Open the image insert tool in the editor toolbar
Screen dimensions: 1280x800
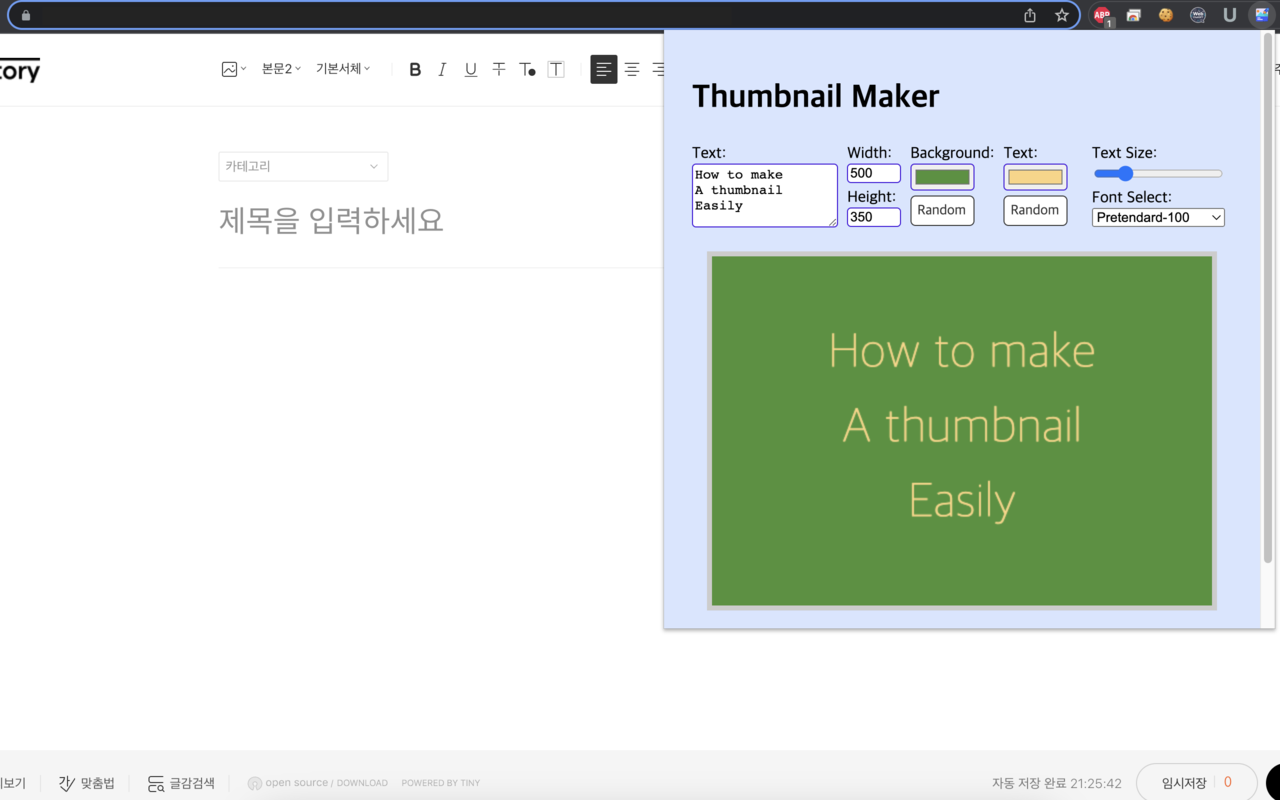(x=231, y=68)
